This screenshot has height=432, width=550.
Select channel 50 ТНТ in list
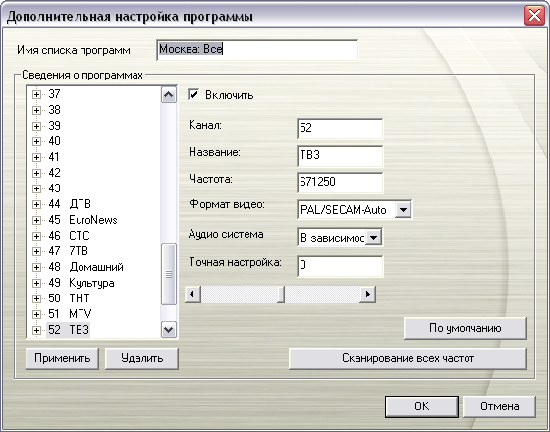[x=69, y=298]
